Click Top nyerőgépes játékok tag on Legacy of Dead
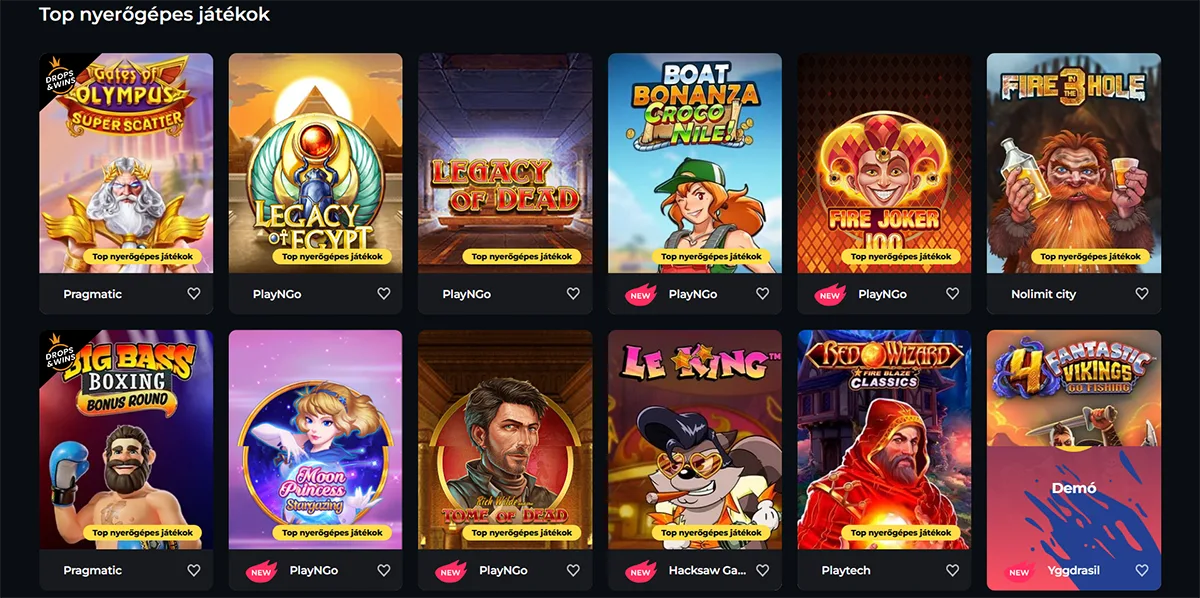 [505, 257]
